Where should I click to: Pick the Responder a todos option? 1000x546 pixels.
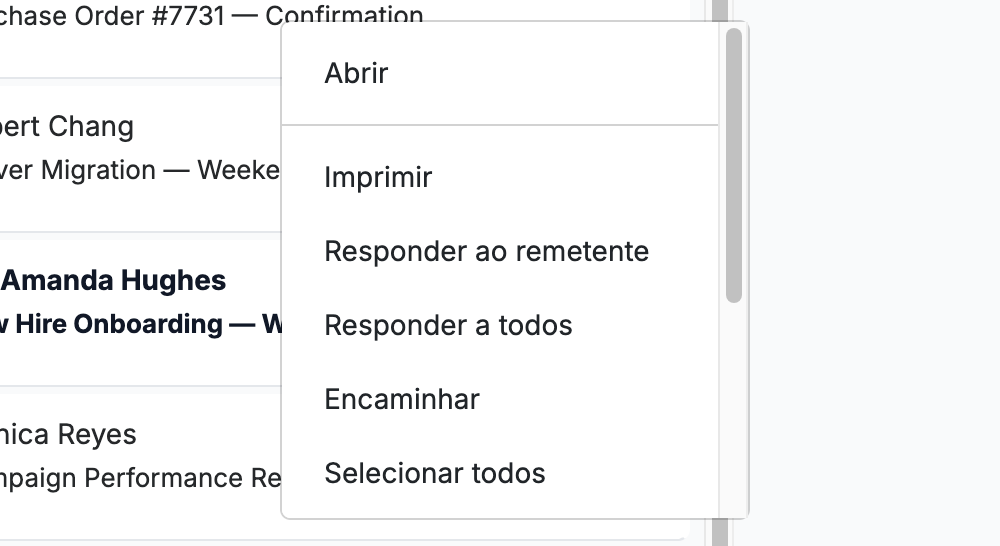500,325
